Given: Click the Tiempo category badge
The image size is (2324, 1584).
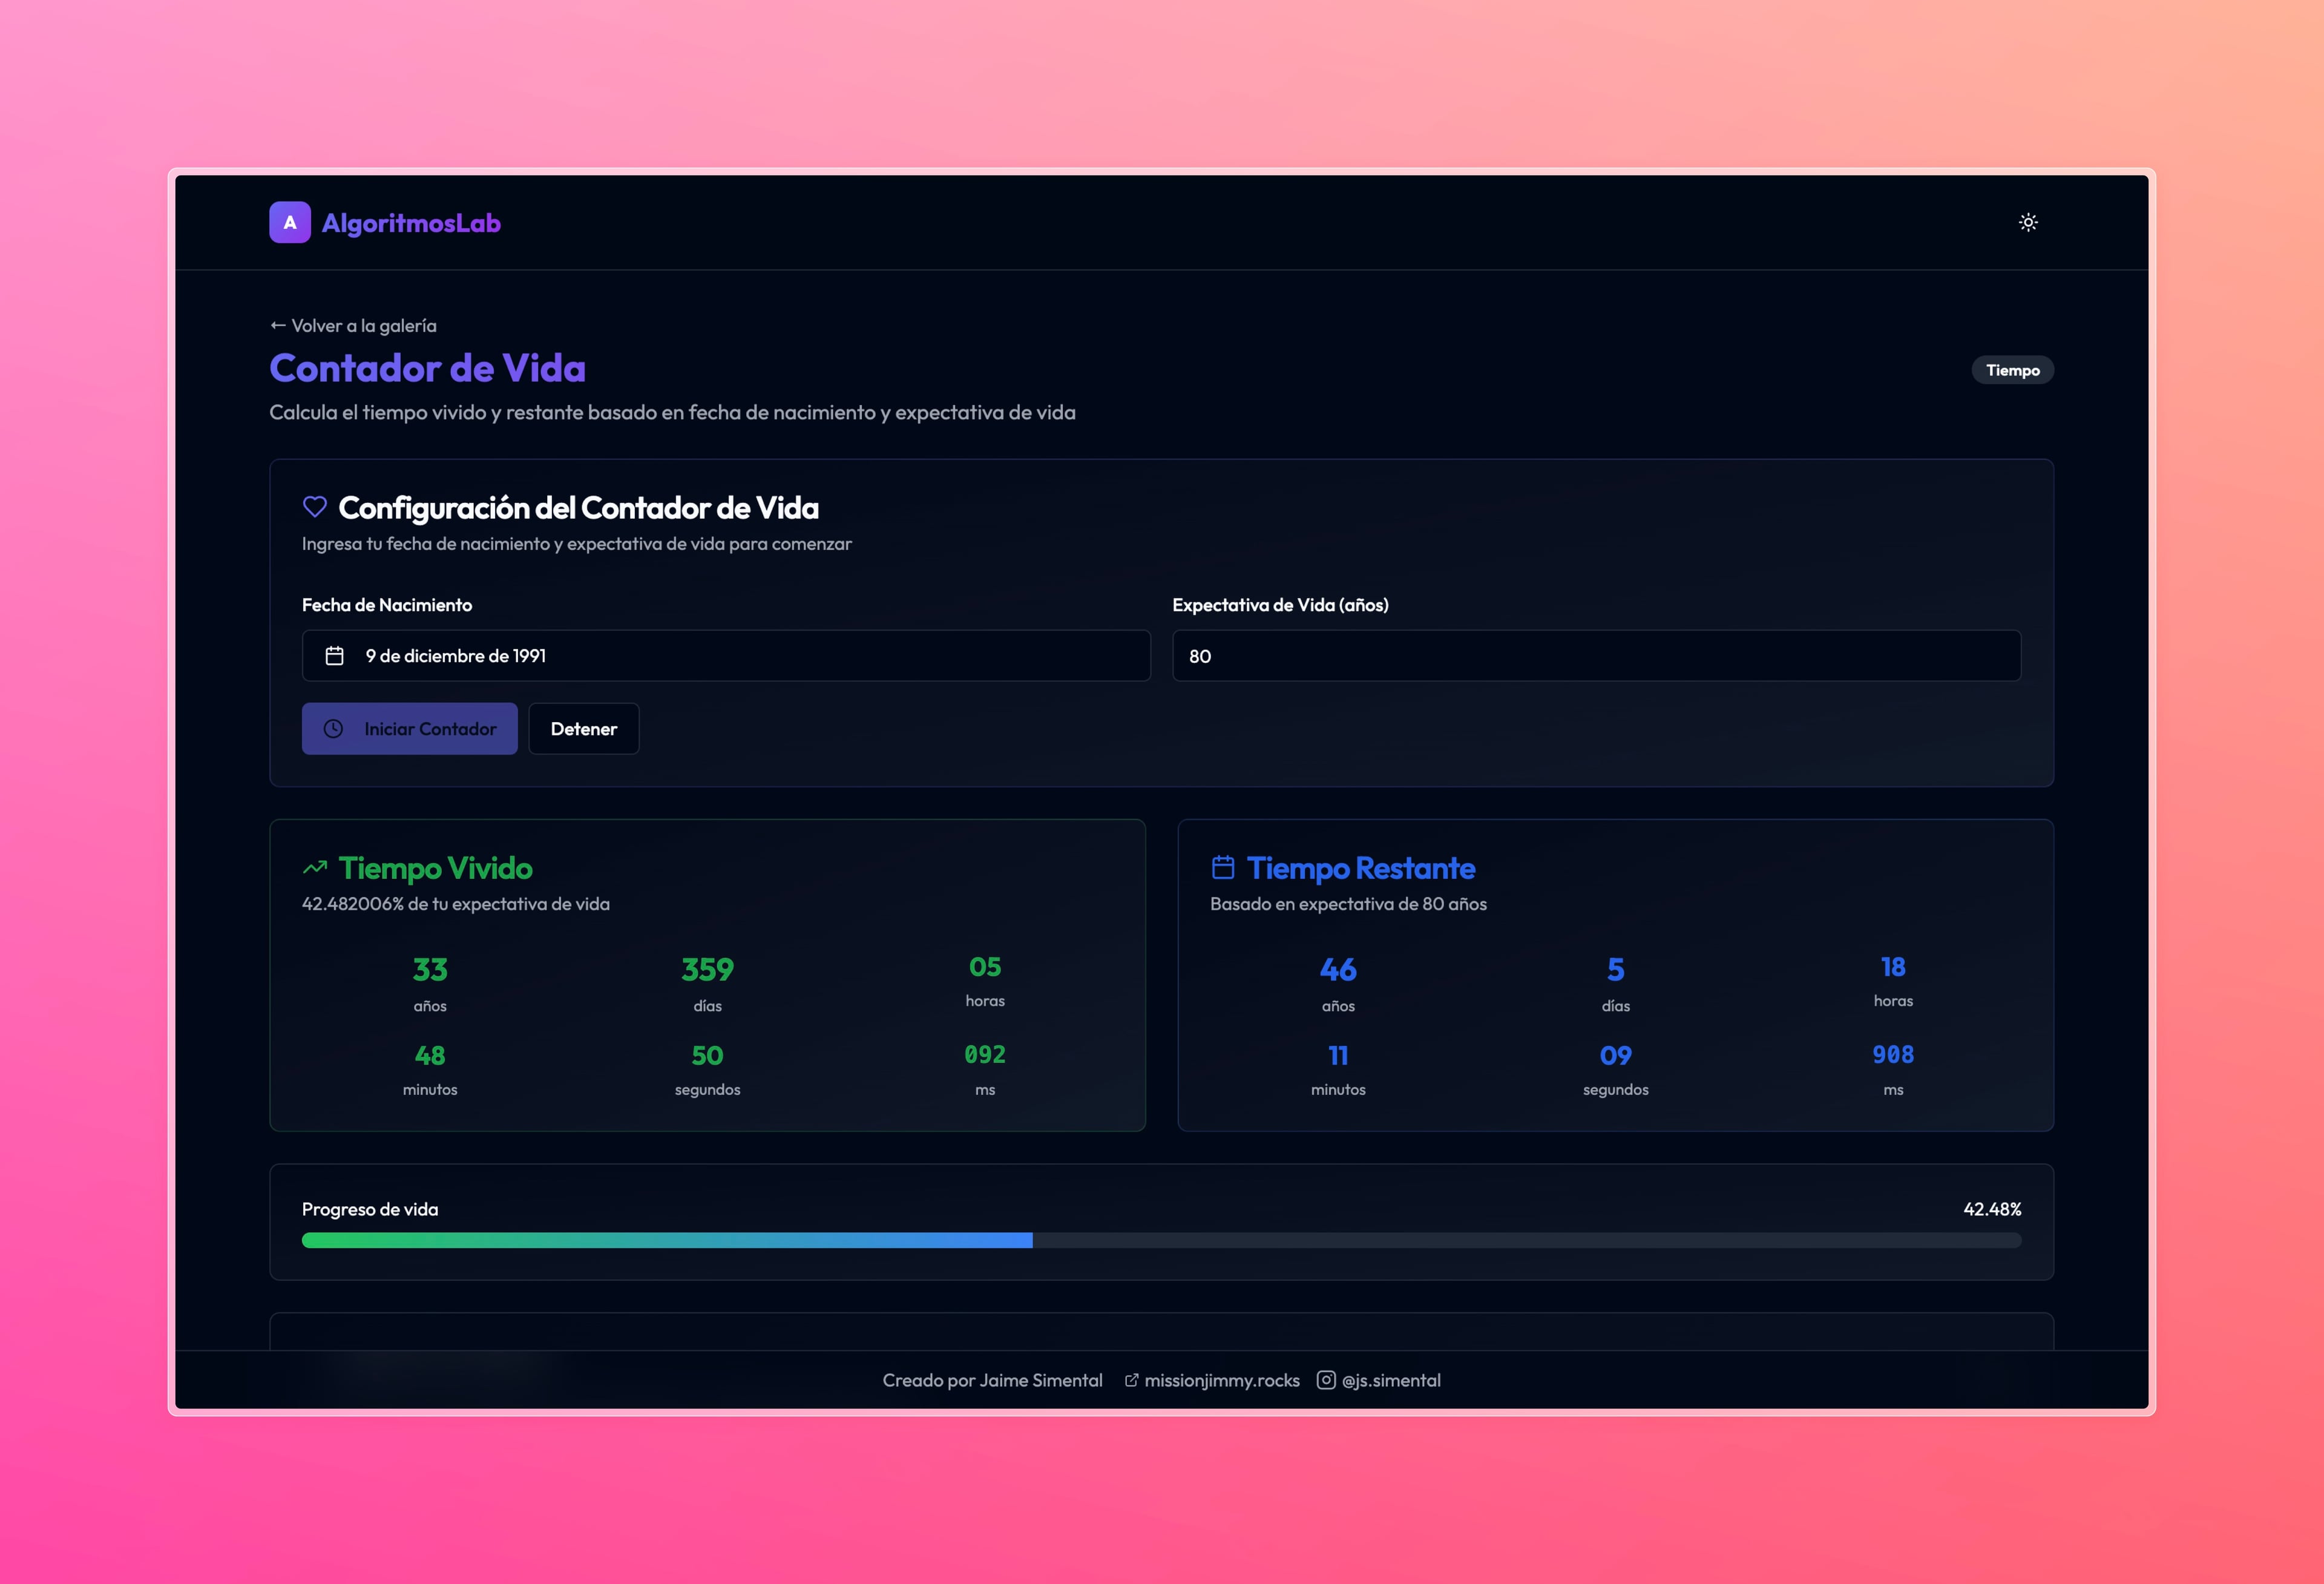Looking at the screenshot, I should tap(2012, 370).
